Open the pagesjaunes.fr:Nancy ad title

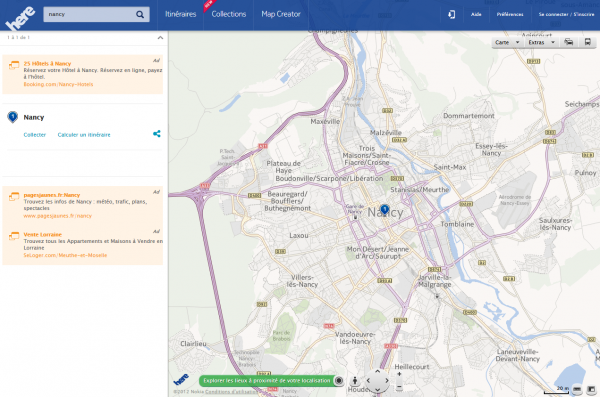(x=52, y=195)
